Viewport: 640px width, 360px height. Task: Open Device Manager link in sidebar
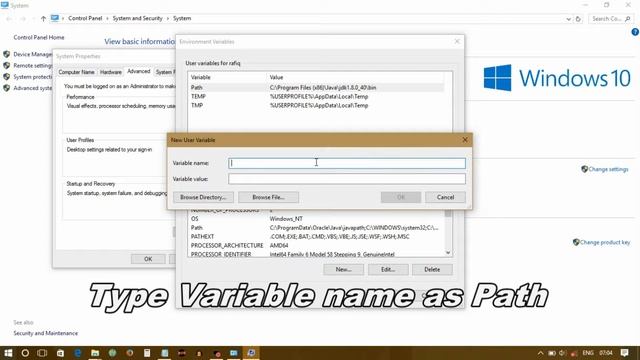click(x=32, y=54)
